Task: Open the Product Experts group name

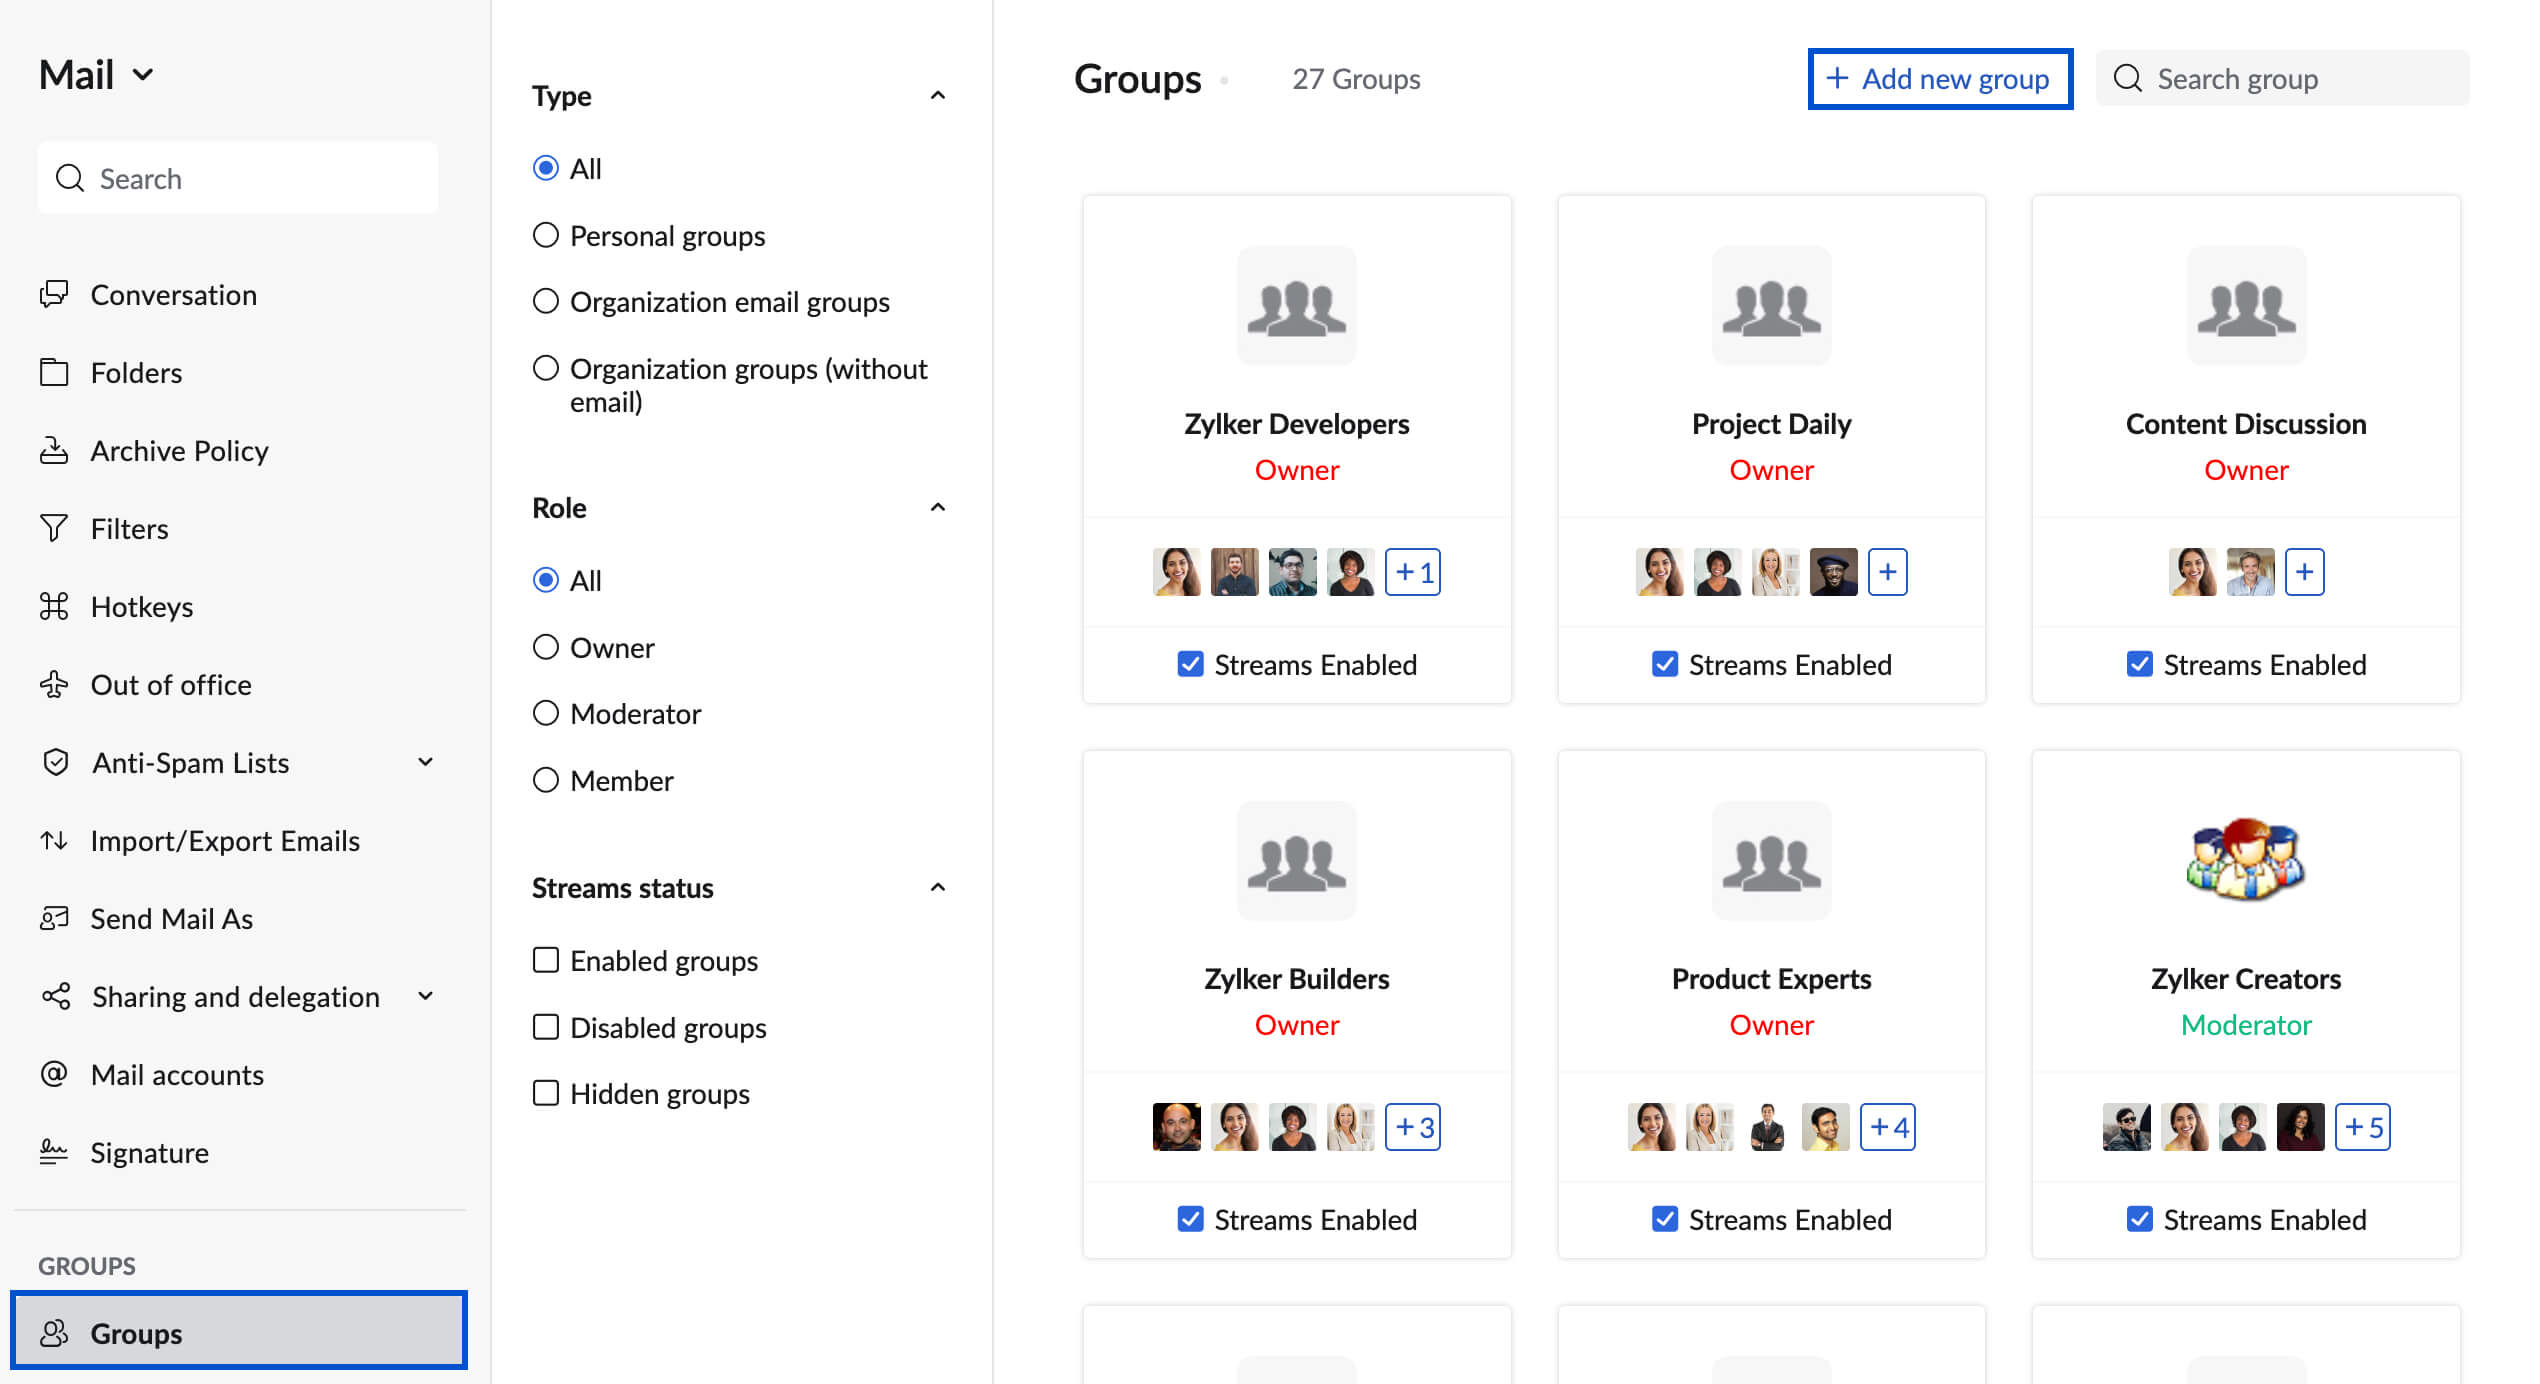Action: (1771, 979)
